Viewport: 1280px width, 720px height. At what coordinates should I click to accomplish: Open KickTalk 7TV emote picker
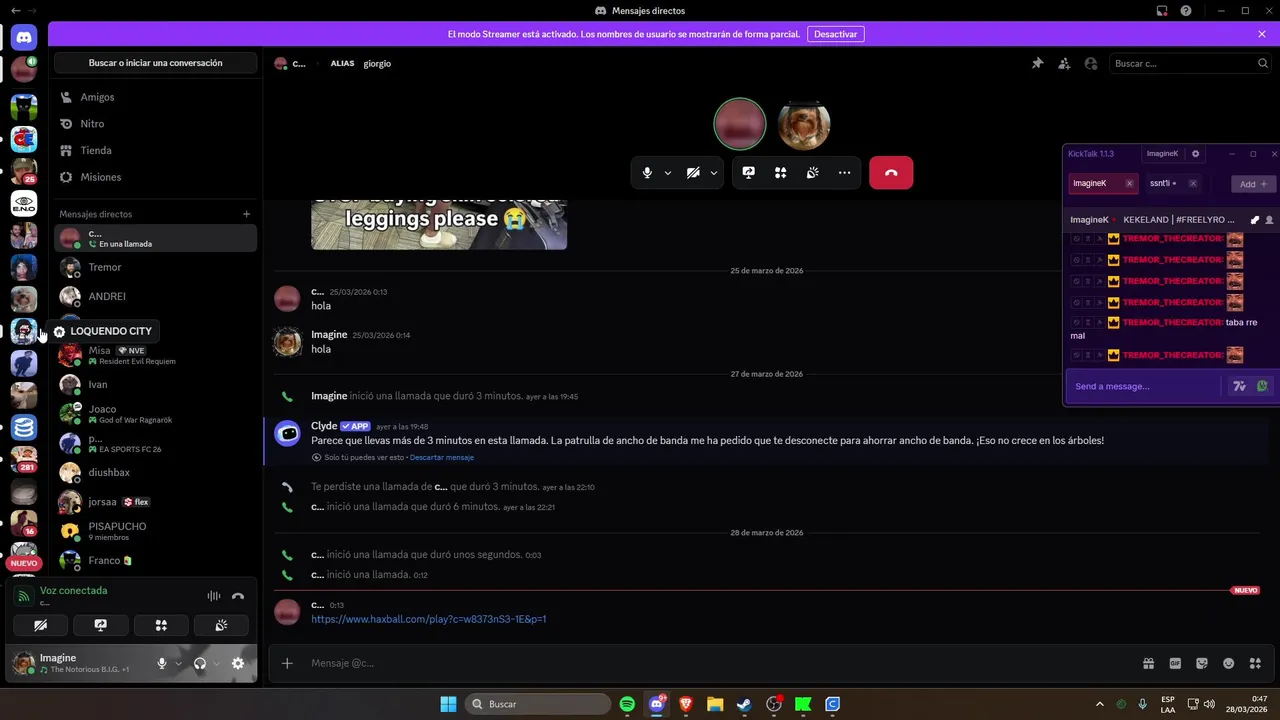click(1240, 386)
